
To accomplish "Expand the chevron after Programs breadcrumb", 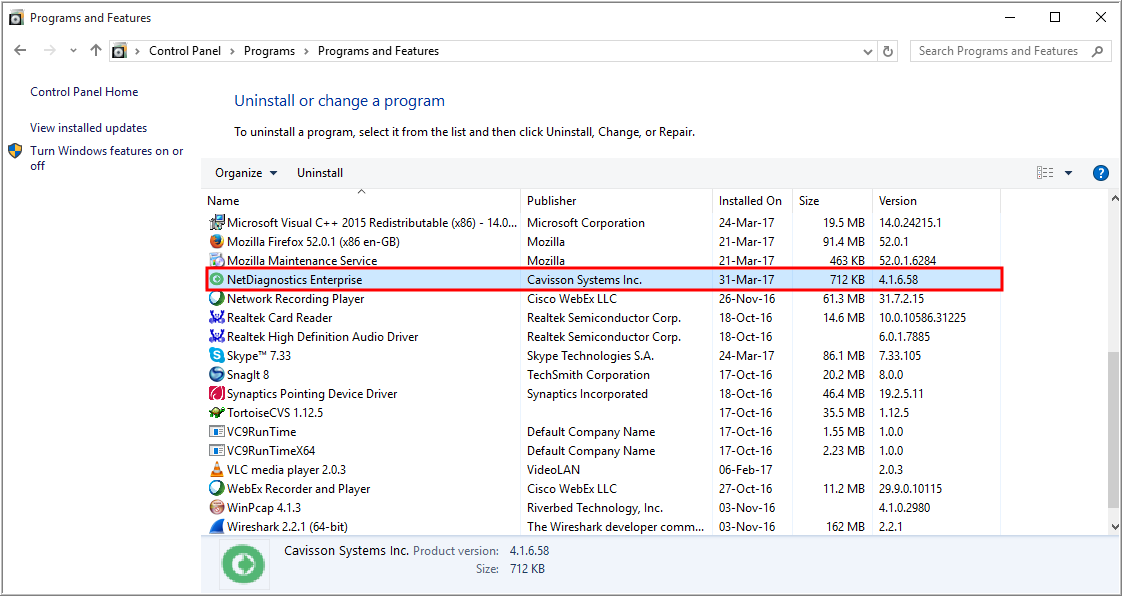I will coord(306,51).
